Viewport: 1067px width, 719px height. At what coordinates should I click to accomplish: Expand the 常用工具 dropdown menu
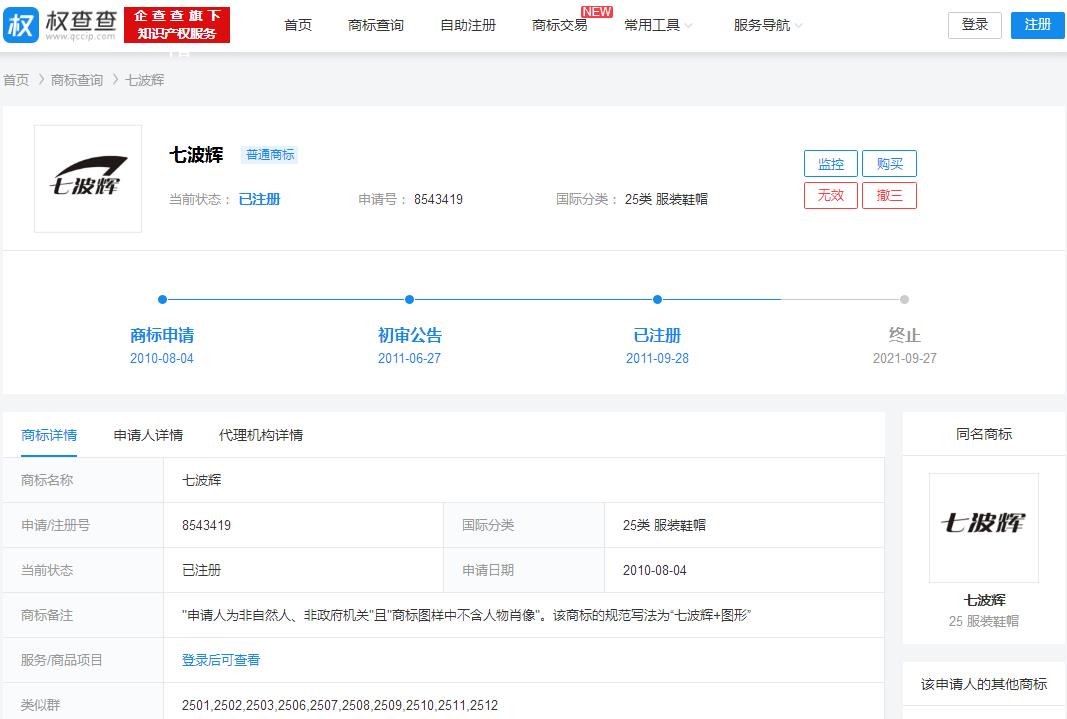tap(658, 25)
